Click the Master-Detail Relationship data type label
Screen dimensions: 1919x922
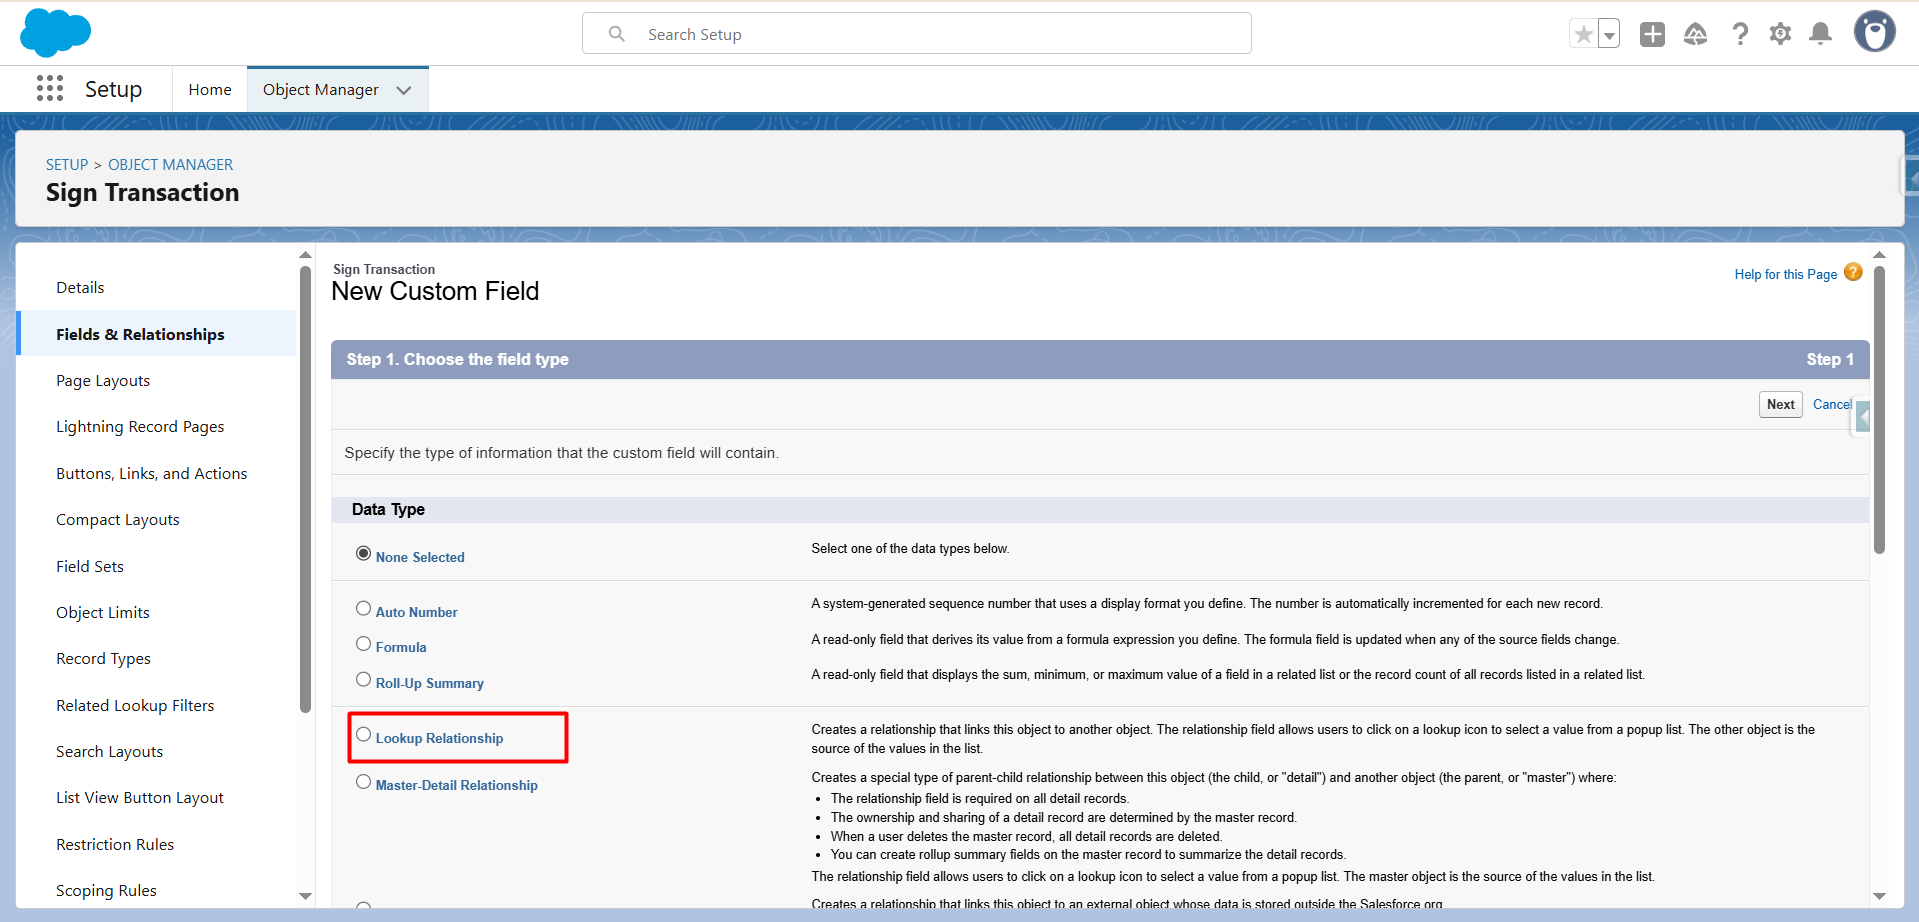(457, 786)
